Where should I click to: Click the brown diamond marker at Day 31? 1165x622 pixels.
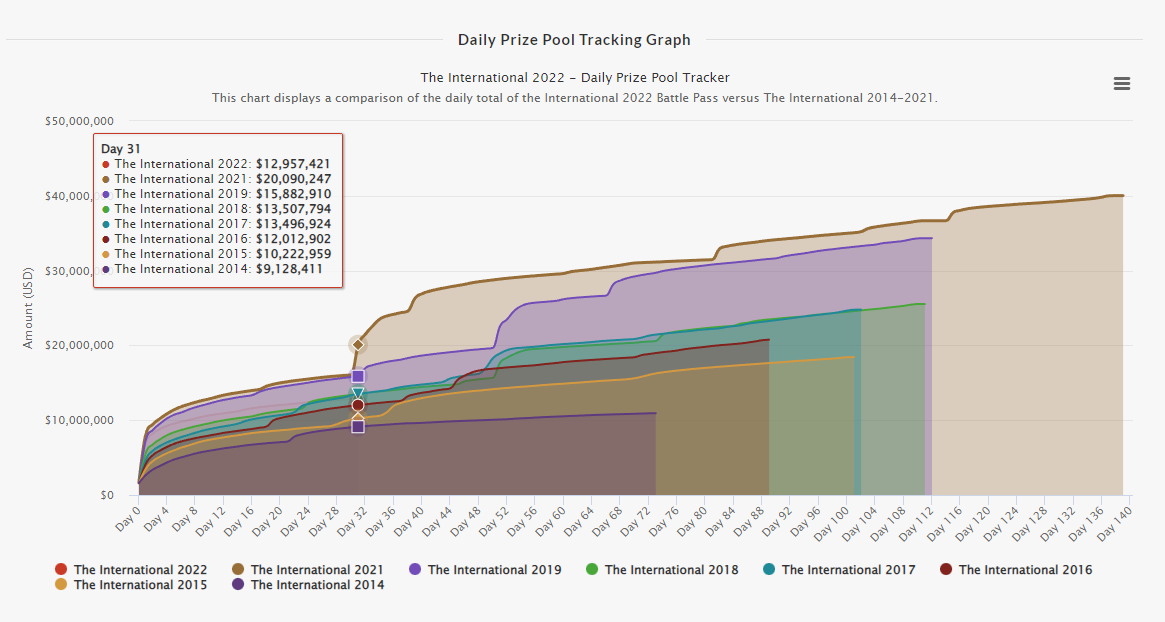[357, 344]
